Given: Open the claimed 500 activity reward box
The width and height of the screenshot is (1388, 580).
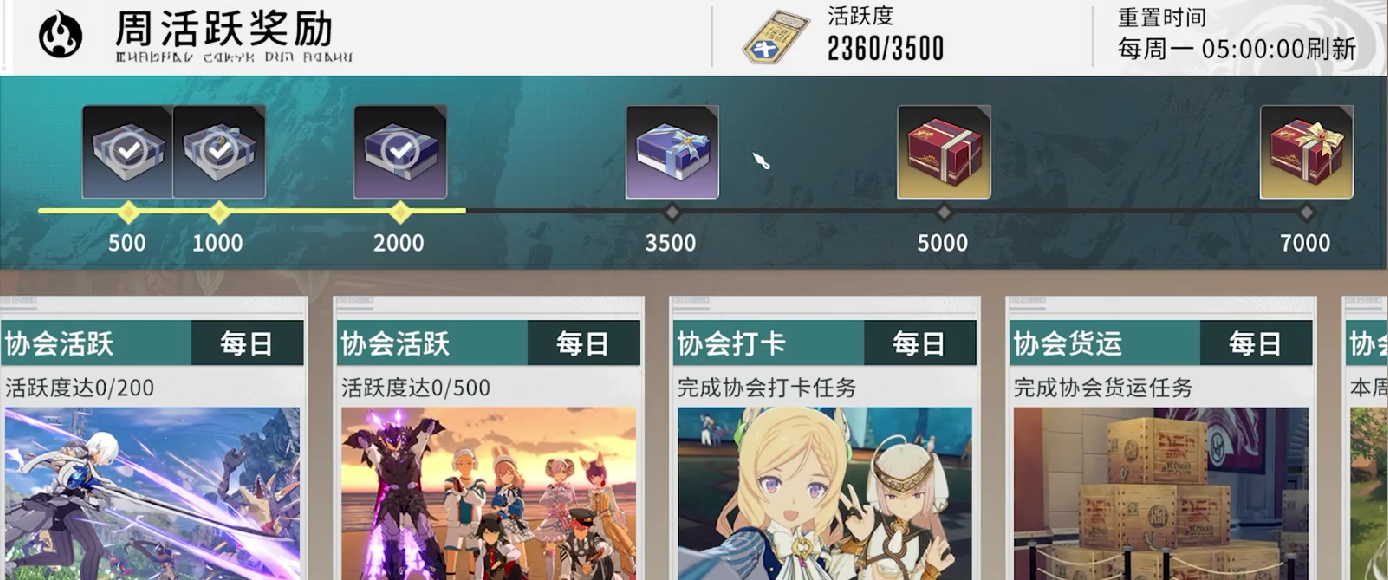Looking at the screenshot, I should point(127,152).
